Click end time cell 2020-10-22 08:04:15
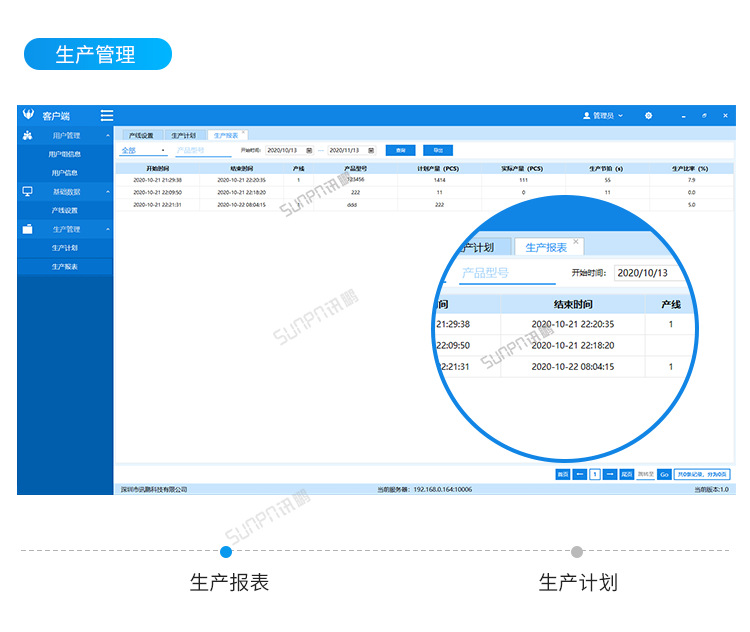The height and width of the screenshot is (632, 750). coord(242,205)
